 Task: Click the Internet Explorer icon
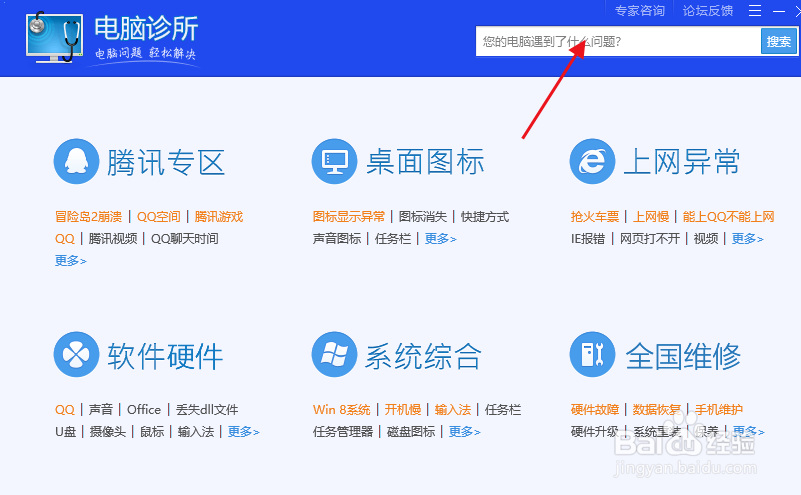(592, 161)
